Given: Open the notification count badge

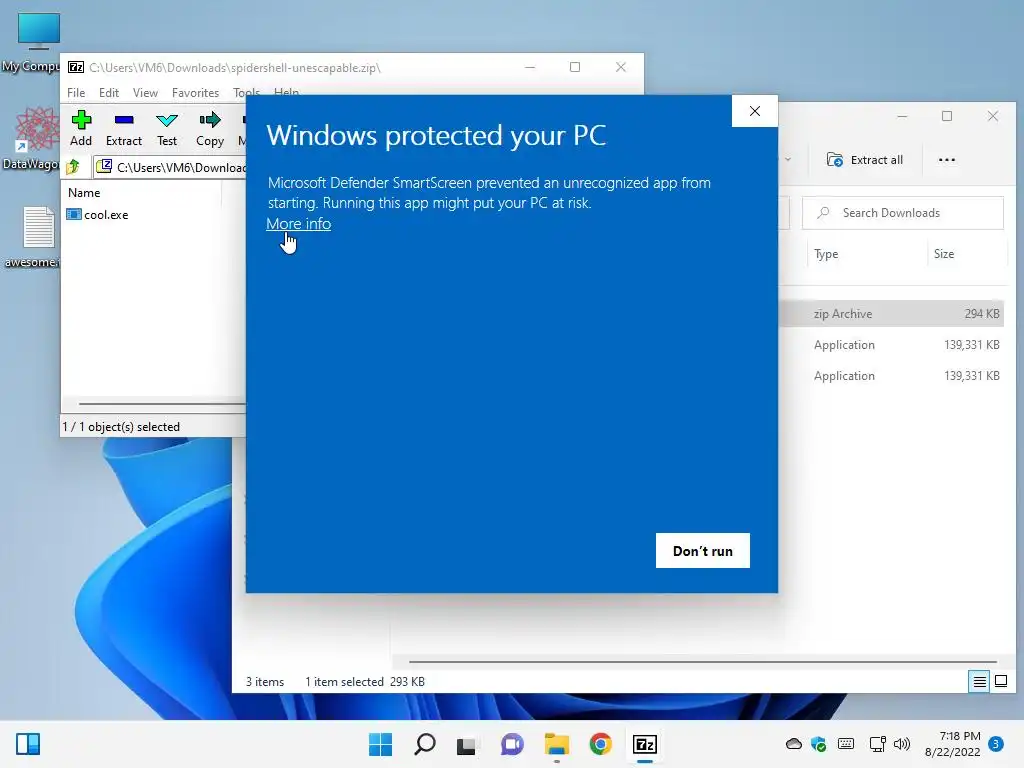Looking at the screenshot, I should point(995,744).
